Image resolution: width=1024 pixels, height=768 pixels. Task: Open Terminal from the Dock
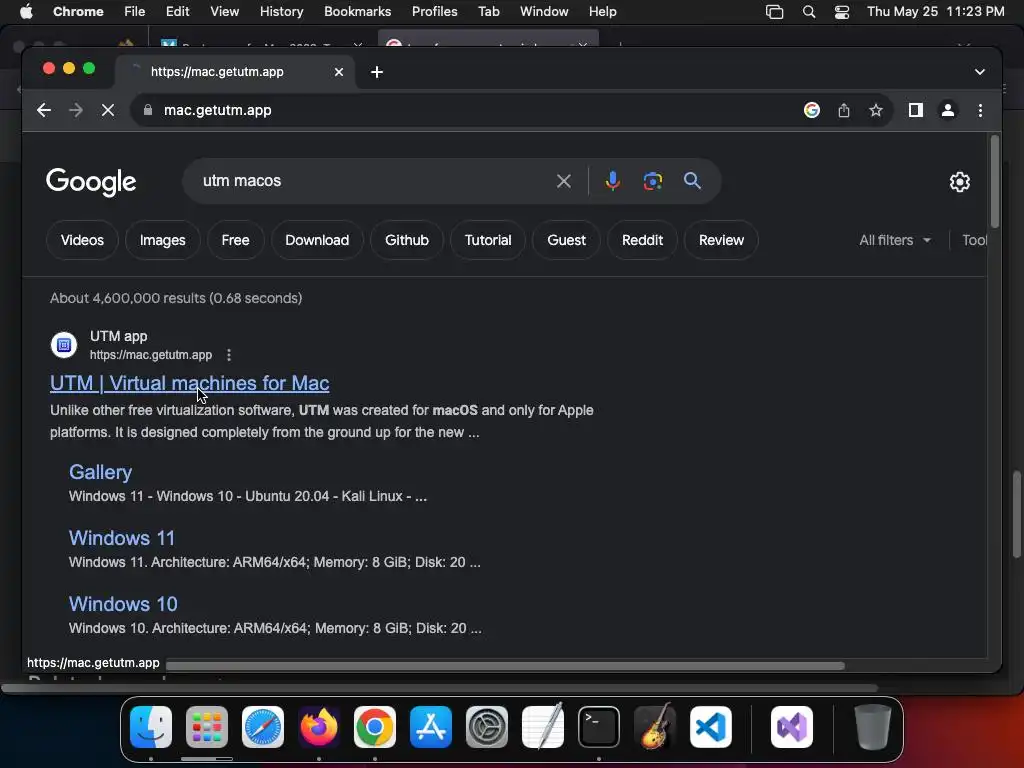pos(599,727)
